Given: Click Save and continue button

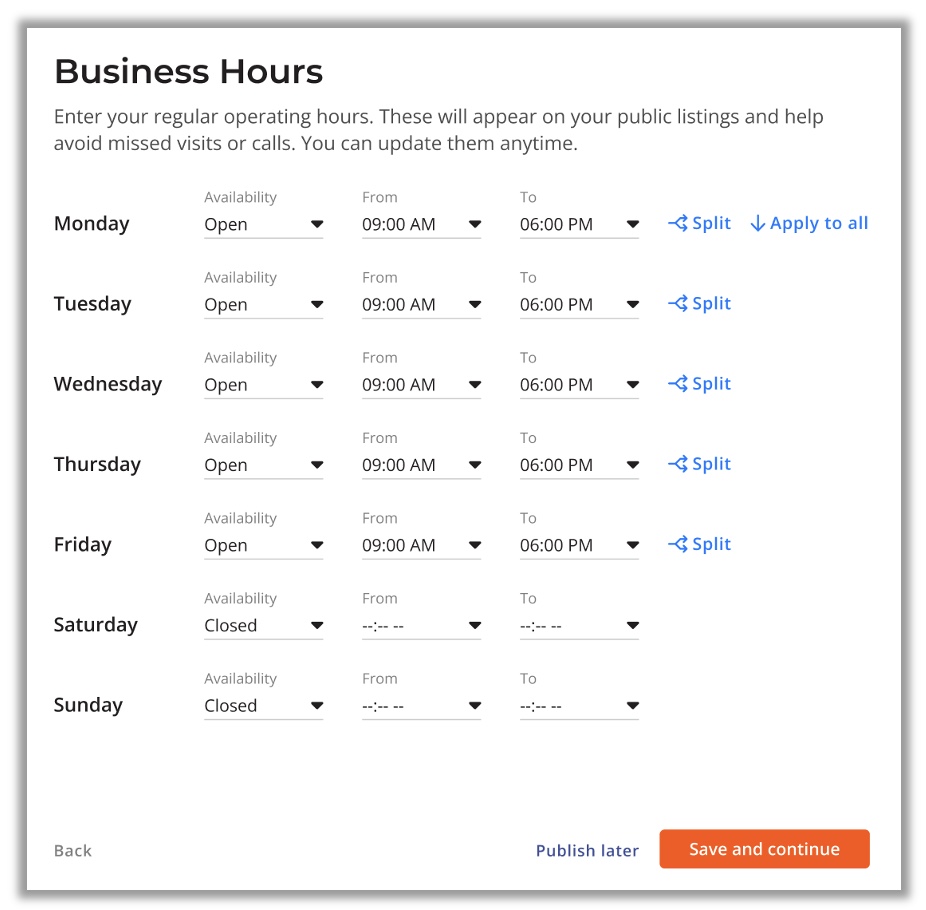Looking at the screenshot, I should point(764,849).
